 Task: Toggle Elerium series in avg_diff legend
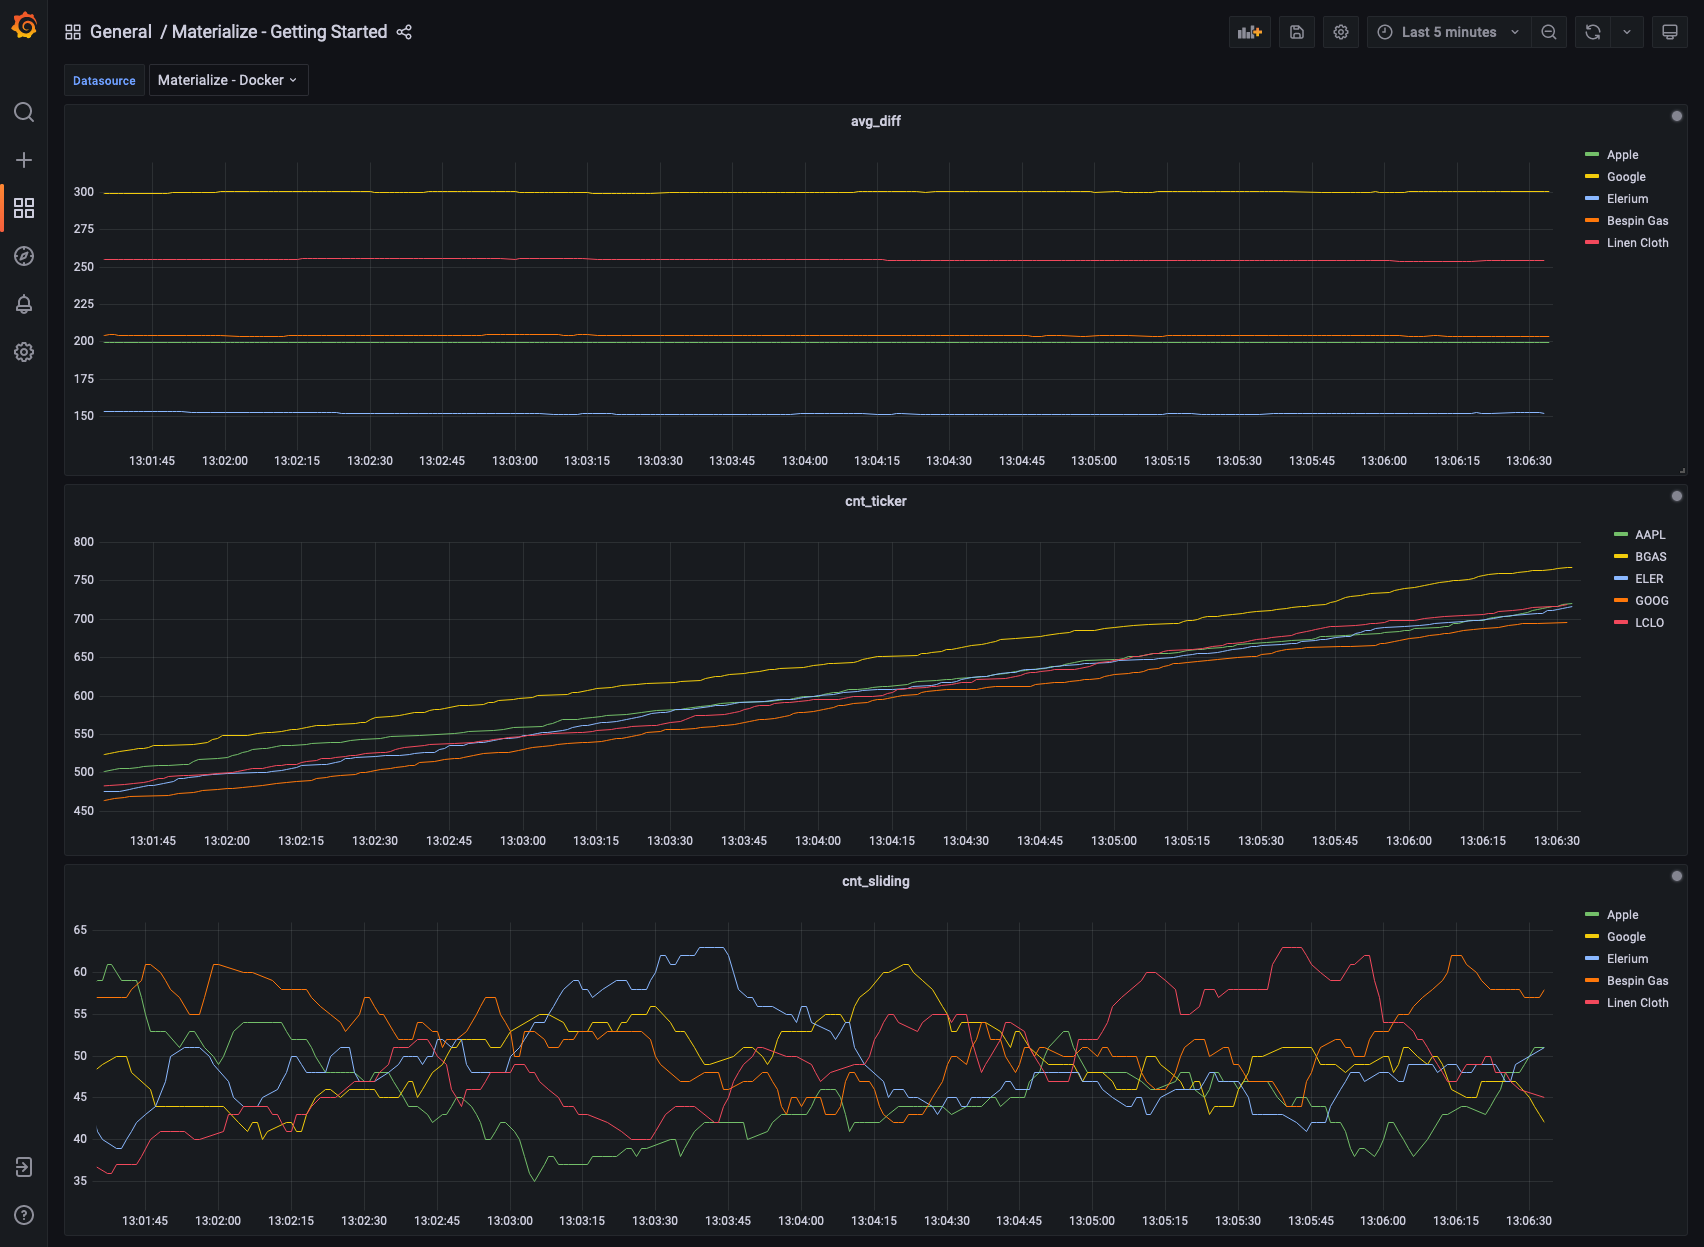1627,199
